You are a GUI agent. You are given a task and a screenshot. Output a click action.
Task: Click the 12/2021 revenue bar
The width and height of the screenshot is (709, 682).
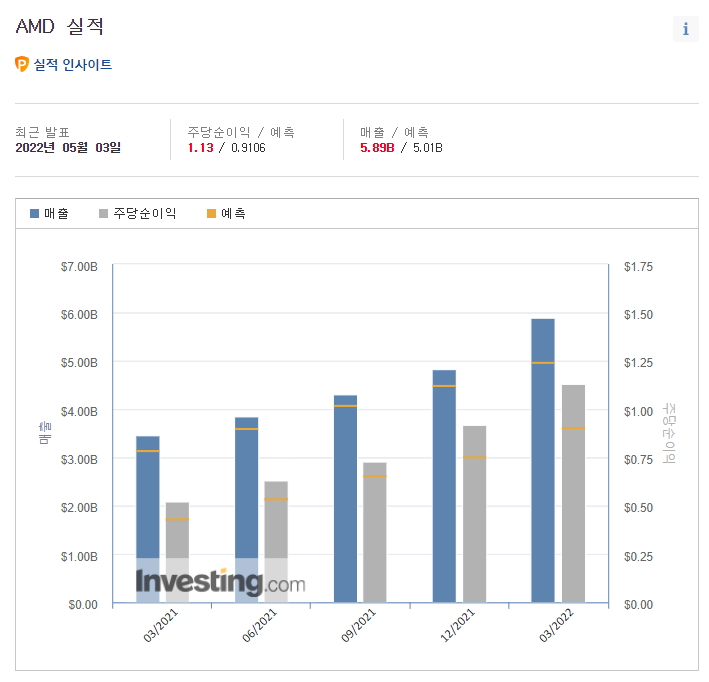tap(444, 486)
